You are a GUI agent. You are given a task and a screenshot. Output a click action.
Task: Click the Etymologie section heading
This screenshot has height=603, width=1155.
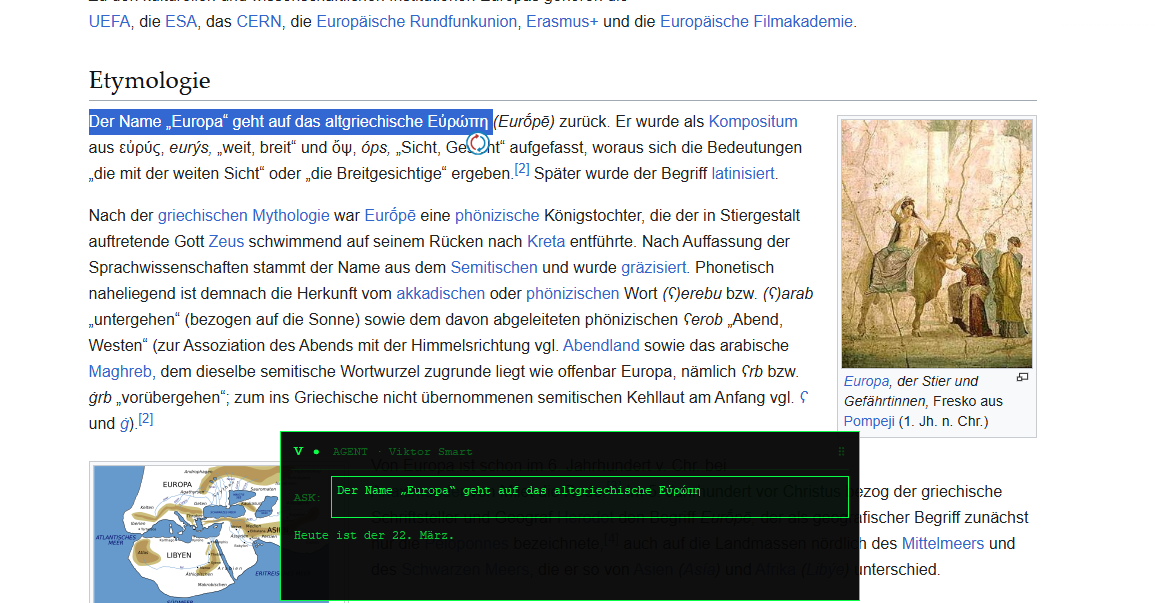tap(150, 80)
